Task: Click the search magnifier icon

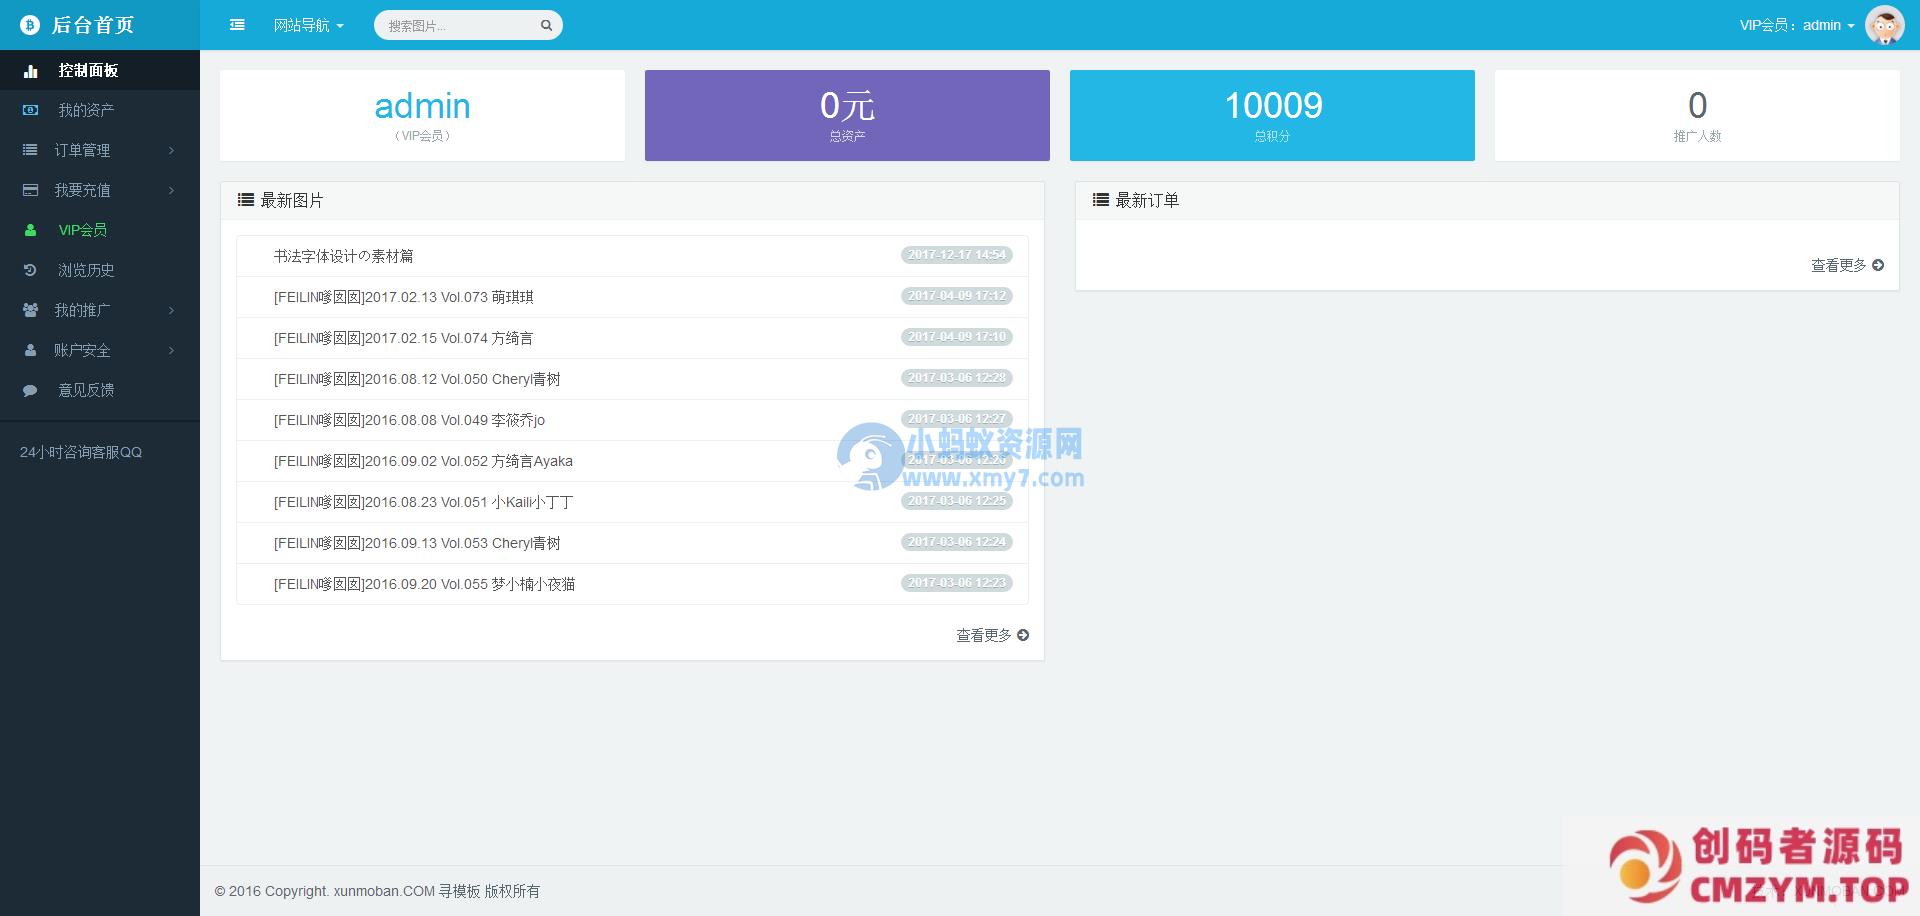Action: pyautogui.click(x=546, y=26)
